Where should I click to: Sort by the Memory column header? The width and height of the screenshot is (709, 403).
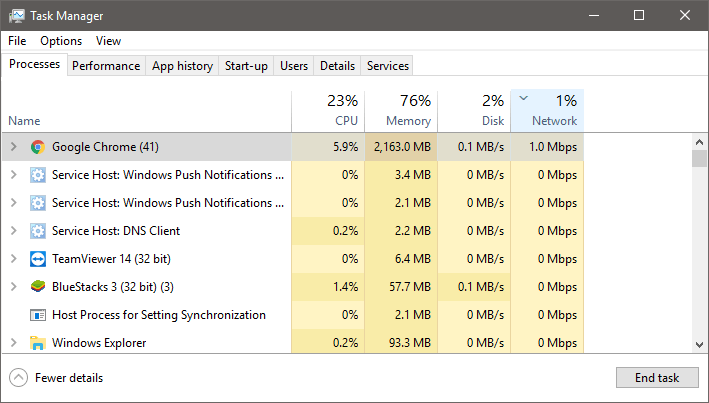tap(401, 111)
